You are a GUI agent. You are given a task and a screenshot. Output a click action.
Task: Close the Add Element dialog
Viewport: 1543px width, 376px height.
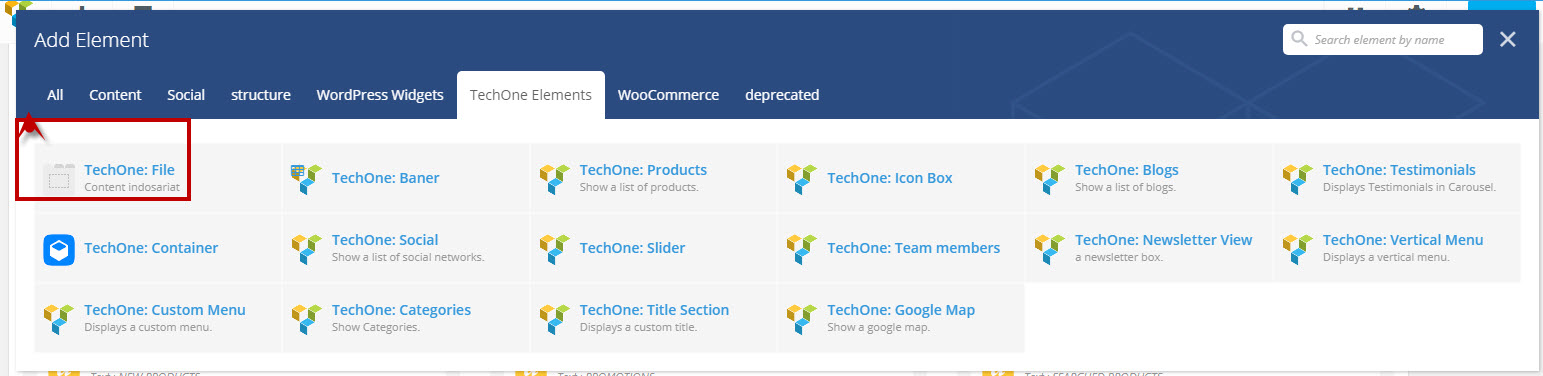1508,40
